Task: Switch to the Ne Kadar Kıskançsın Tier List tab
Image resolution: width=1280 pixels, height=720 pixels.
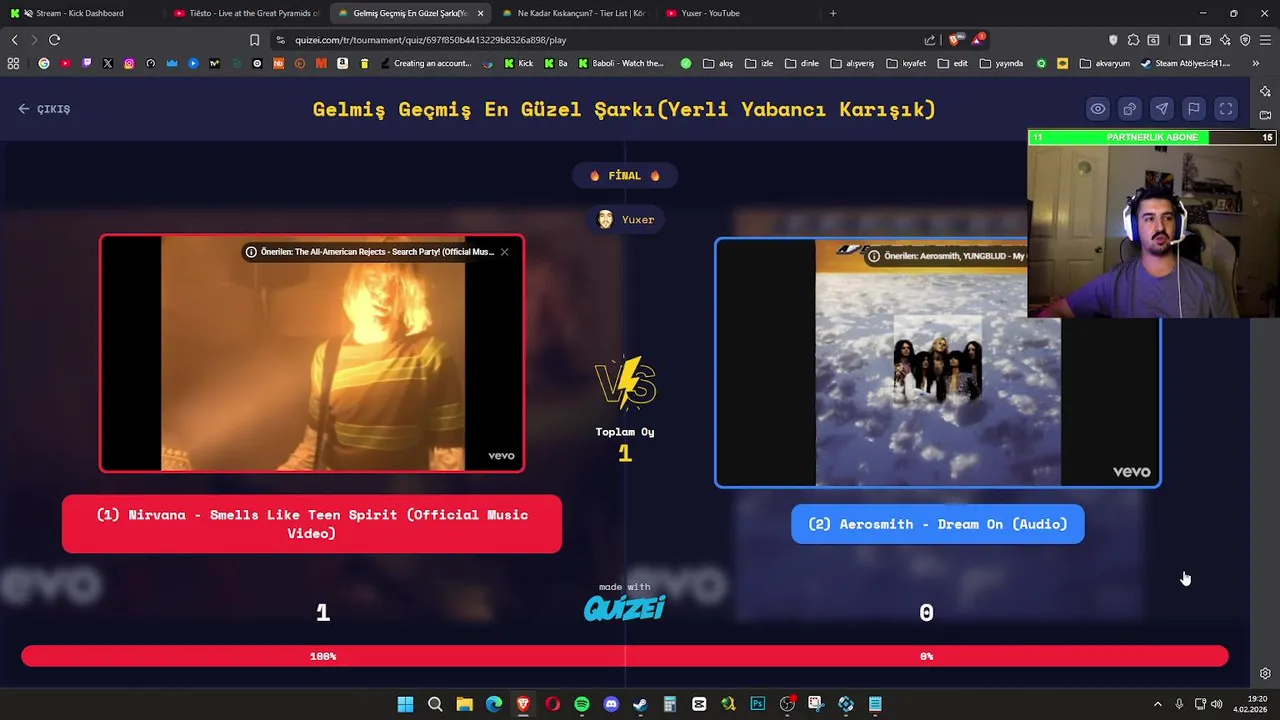Action: click(574, 13)
